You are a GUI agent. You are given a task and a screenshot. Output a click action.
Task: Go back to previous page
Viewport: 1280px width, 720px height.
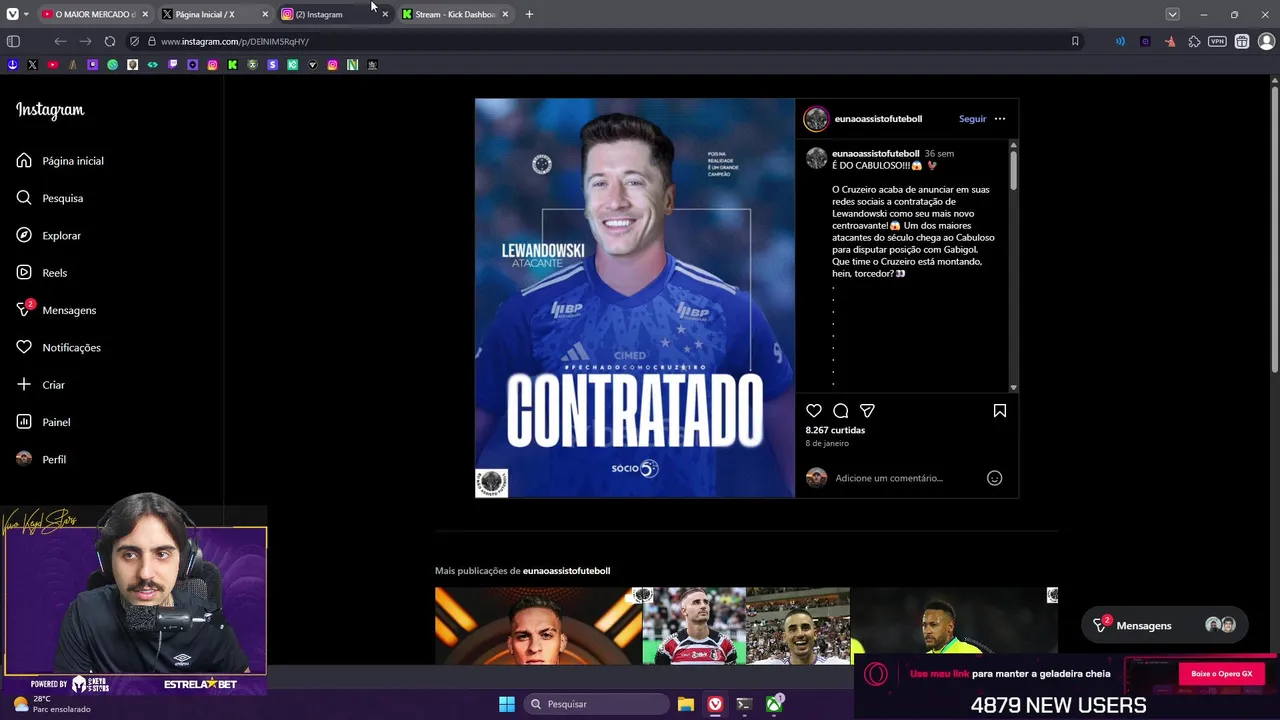60,41
